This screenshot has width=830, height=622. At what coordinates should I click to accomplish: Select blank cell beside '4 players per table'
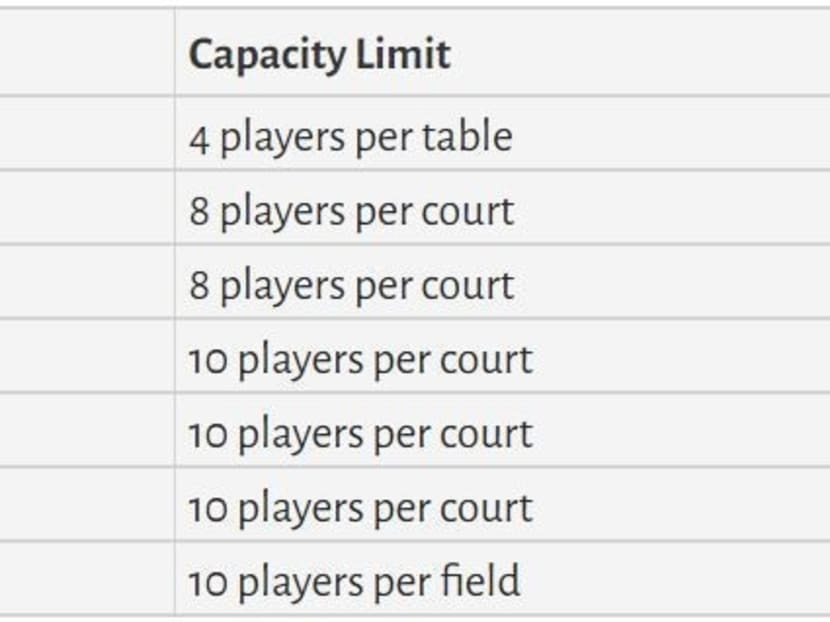(x=86, y=136)
